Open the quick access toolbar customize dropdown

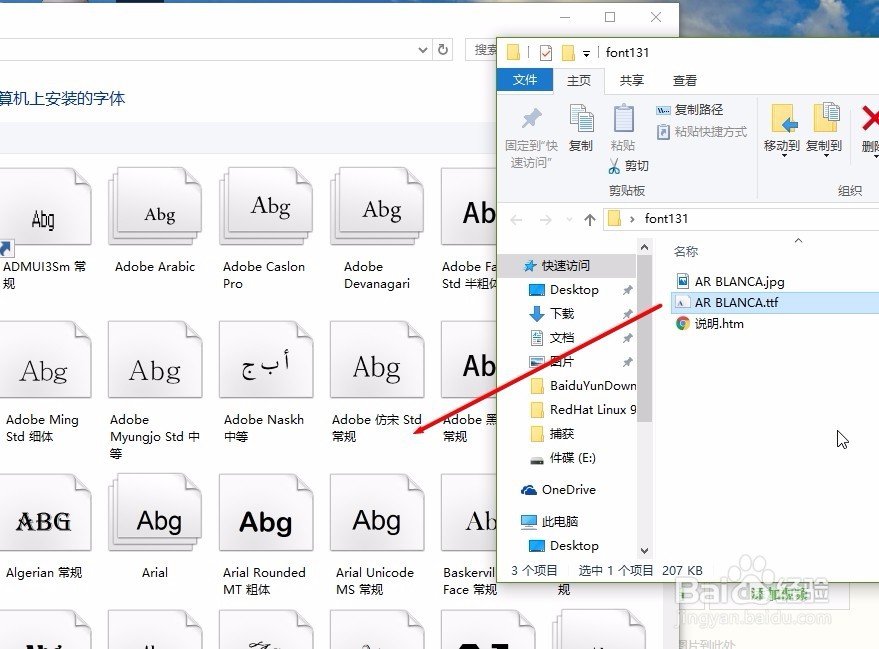click(x=586, y=54)
